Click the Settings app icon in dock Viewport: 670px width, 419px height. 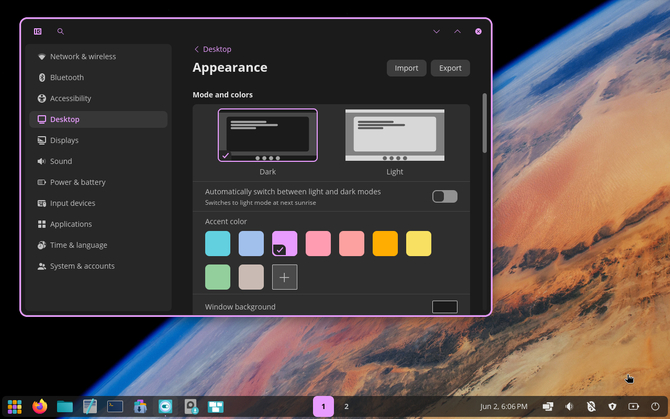pyautogui.click(x=165, y=406)
